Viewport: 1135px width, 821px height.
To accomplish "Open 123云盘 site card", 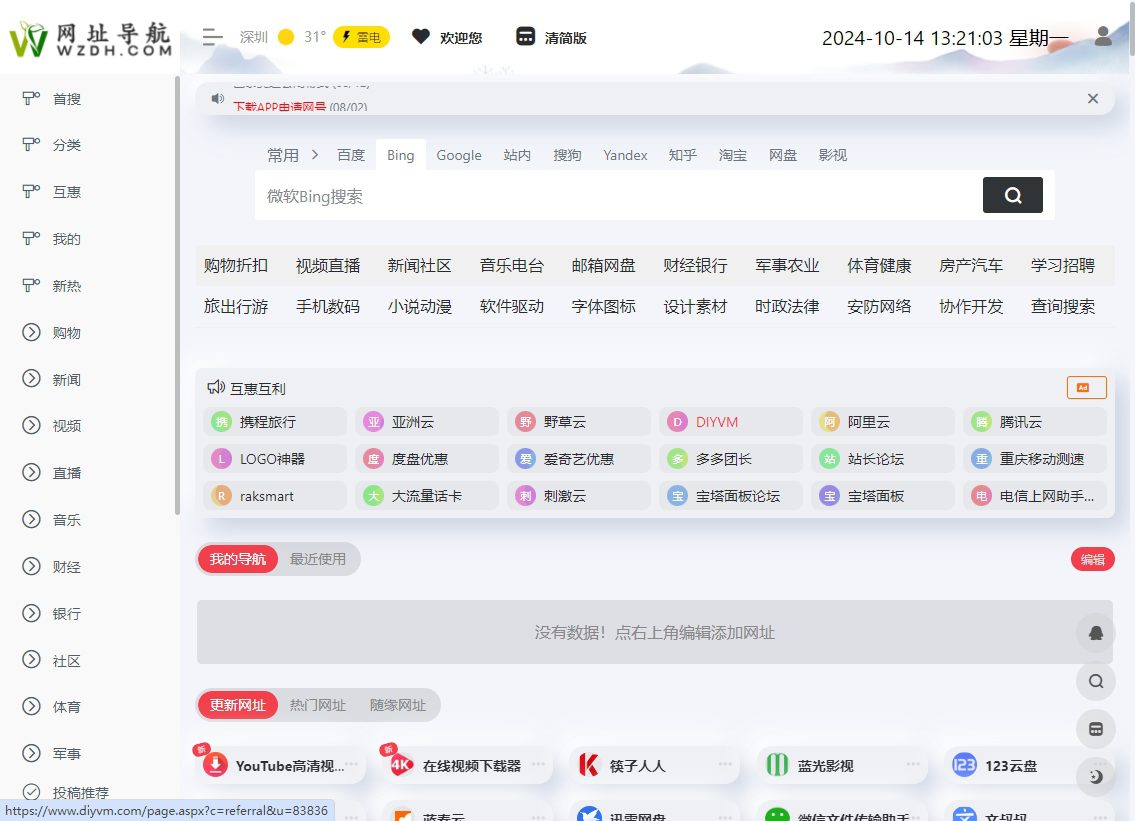I will point(1013,765).
